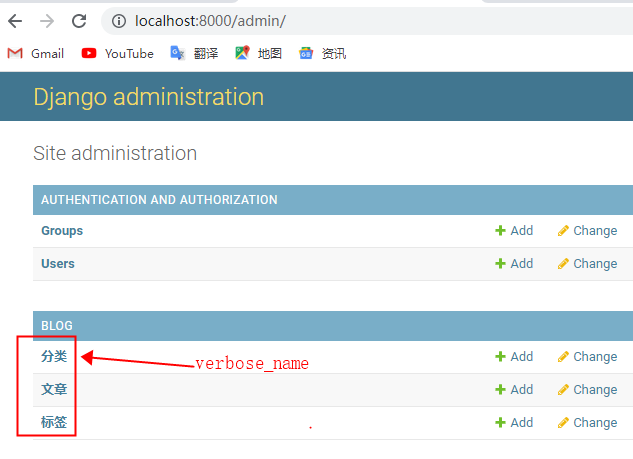Open the 文章 article model link
Image resolution: width=633 pixels, height=459 pixels.
[54, 390]
